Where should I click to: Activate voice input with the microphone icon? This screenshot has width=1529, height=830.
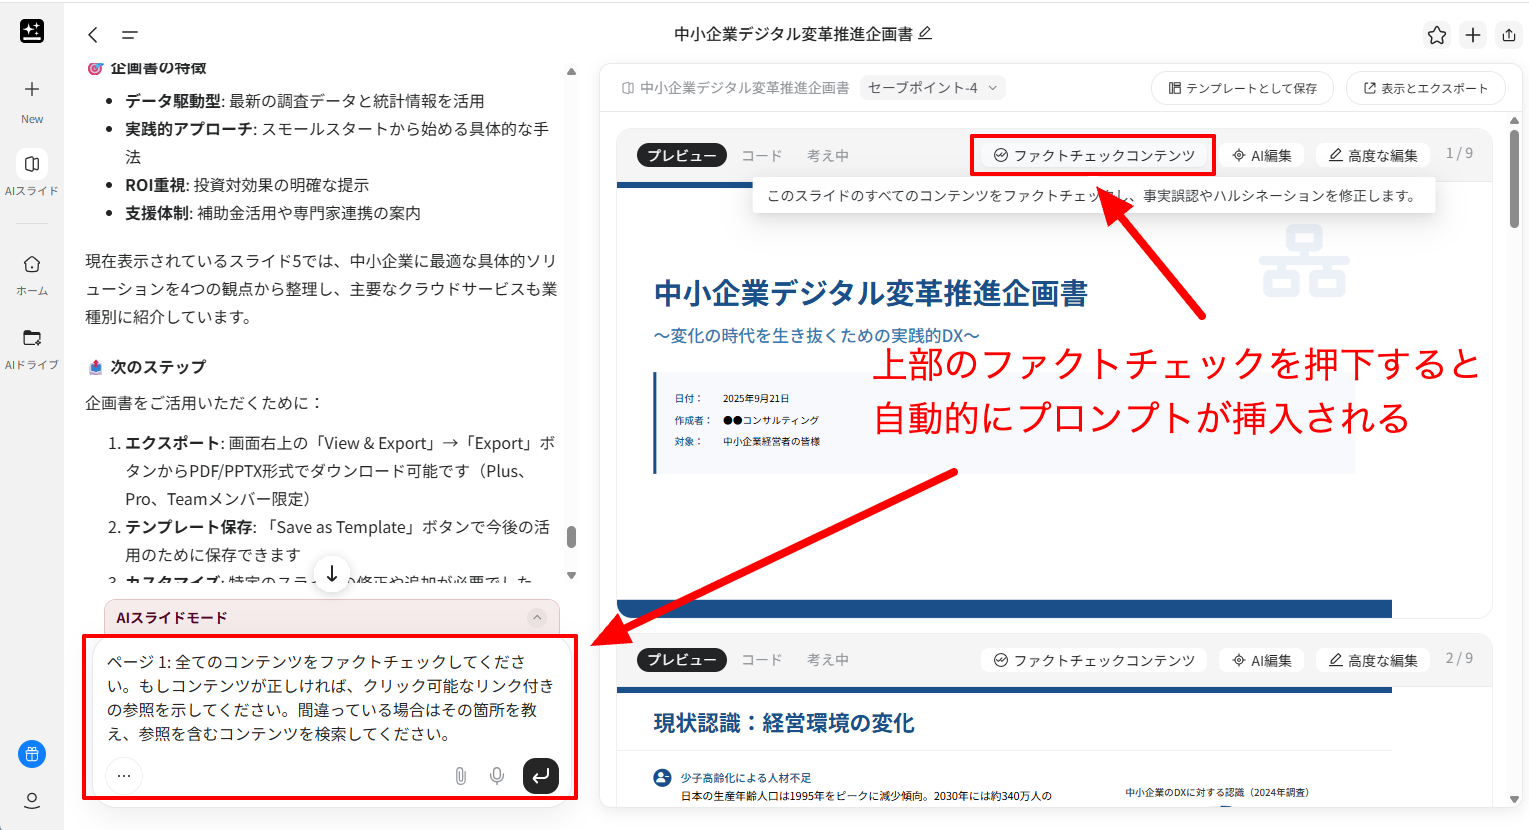(496, 775)
